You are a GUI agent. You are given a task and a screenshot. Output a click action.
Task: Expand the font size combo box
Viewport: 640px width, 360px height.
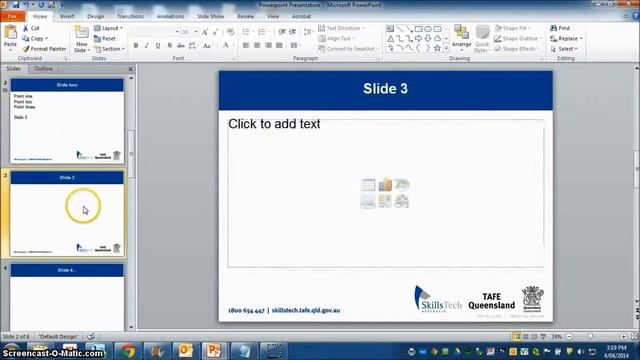click(196, 32)
